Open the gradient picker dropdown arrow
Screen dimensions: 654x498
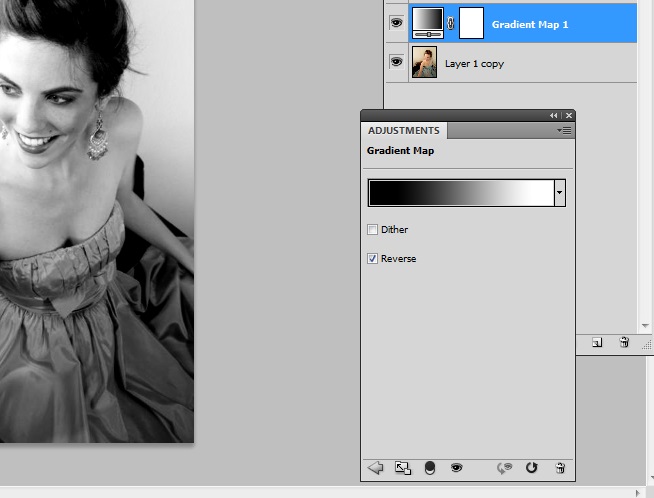tap(559, 192)
